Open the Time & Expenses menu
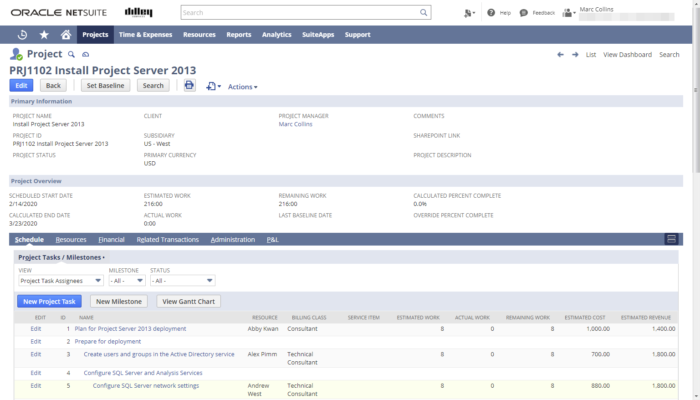Image resolution: width=700 pixels, height=400 pixels. click(146, 35)
